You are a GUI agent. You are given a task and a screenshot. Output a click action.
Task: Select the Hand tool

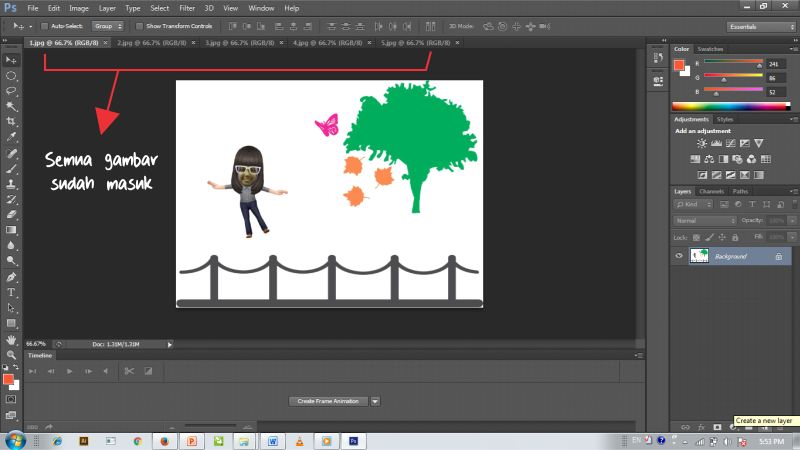11,340
